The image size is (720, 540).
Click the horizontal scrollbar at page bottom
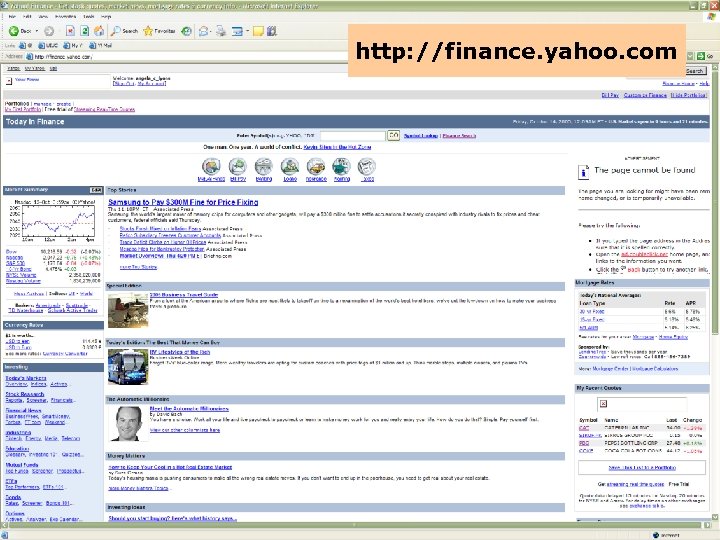pos(355,525)
